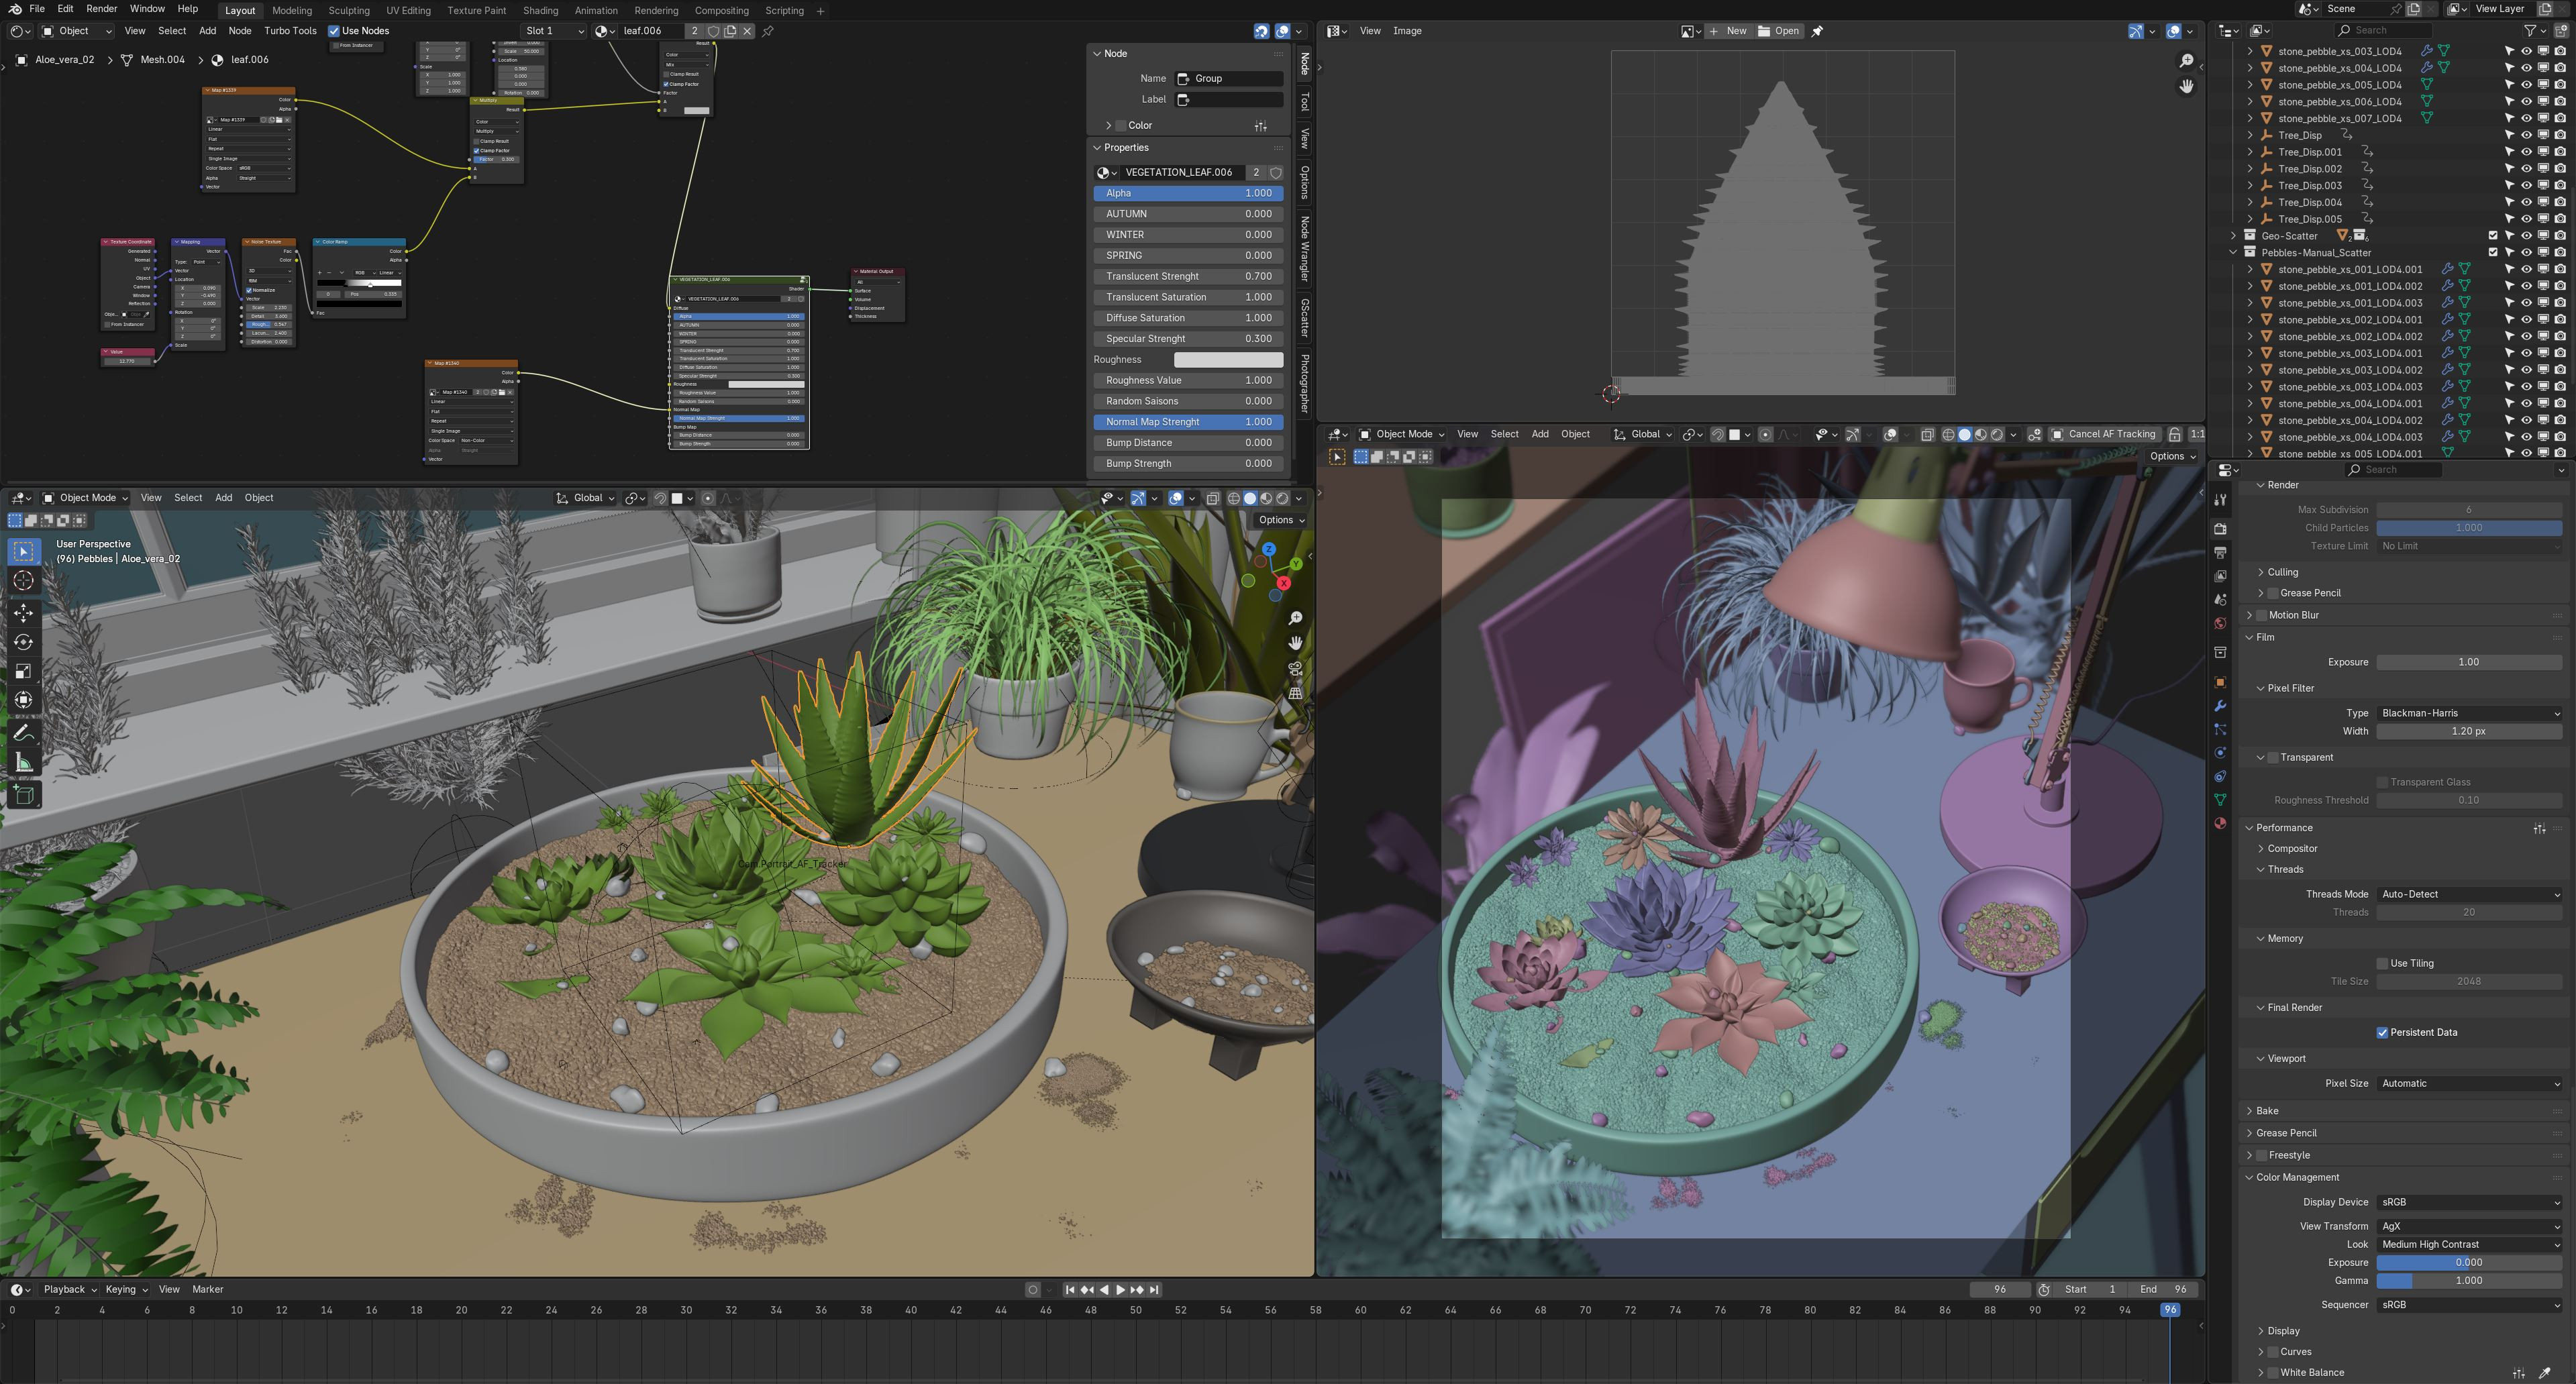
Task: Select the Measure tool
Action: tap(24, 763)
